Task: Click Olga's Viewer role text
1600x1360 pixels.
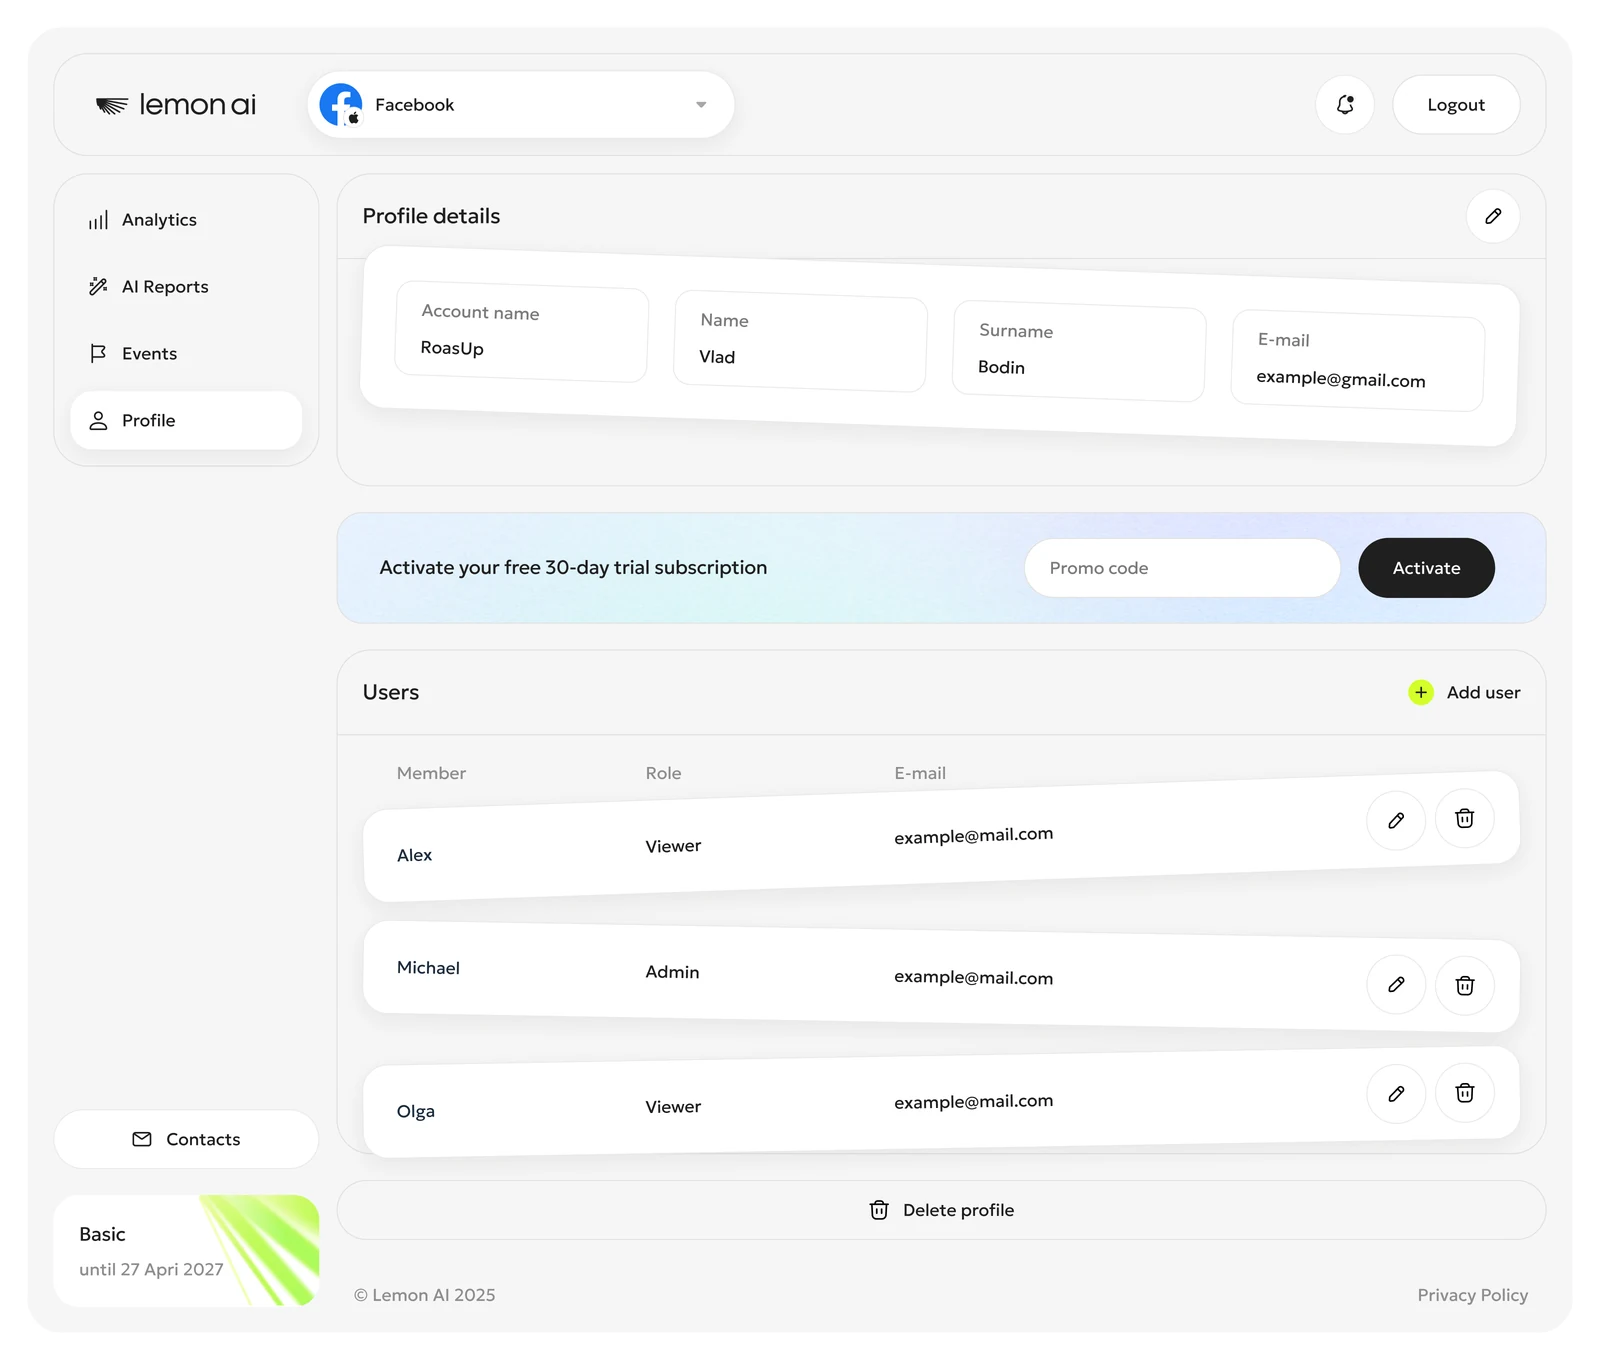Action: pos(673,1107)
